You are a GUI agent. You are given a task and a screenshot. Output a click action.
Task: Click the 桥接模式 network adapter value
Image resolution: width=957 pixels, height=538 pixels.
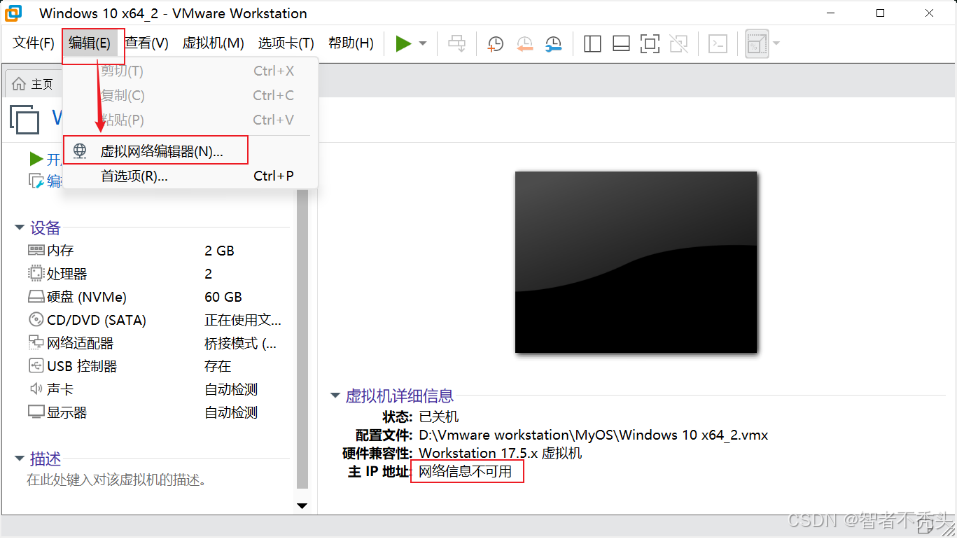pyautogui.click(x=240, y=344)
